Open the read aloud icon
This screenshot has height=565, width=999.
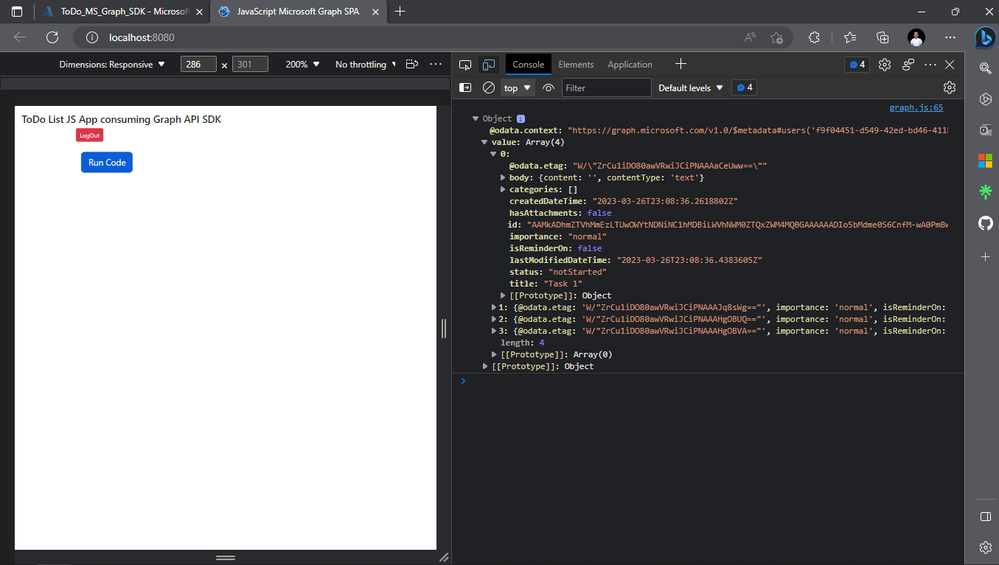coord(750,38)
